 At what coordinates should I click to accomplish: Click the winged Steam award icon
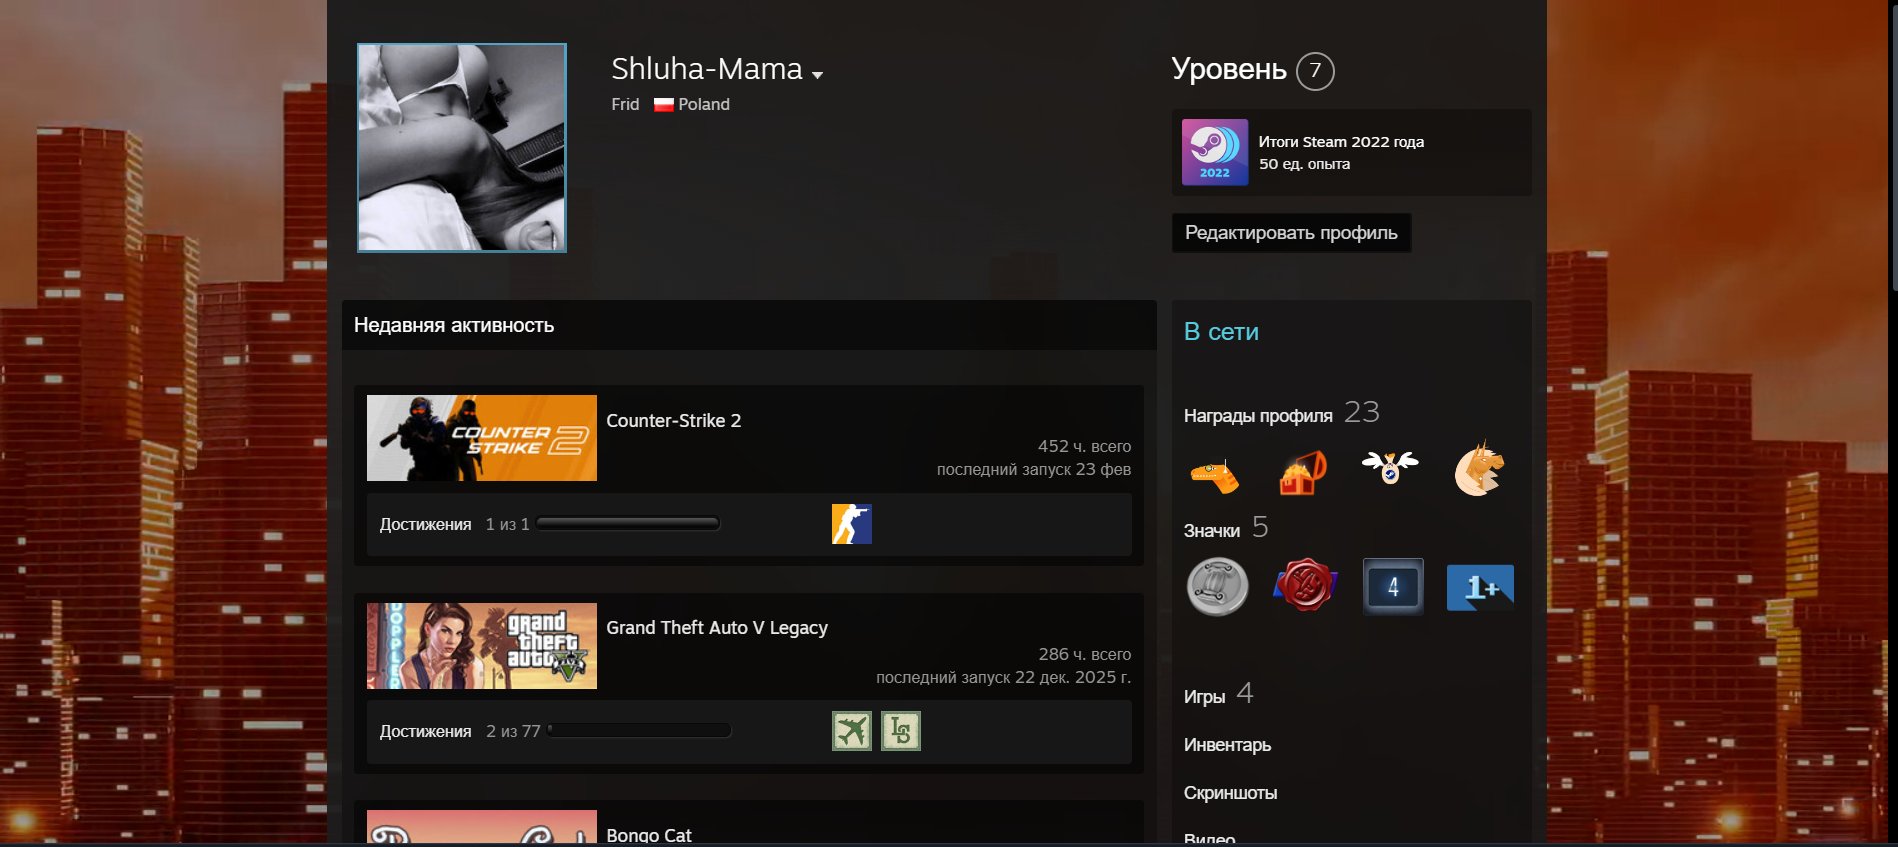pyautogui.click(x=1390, y=467)
